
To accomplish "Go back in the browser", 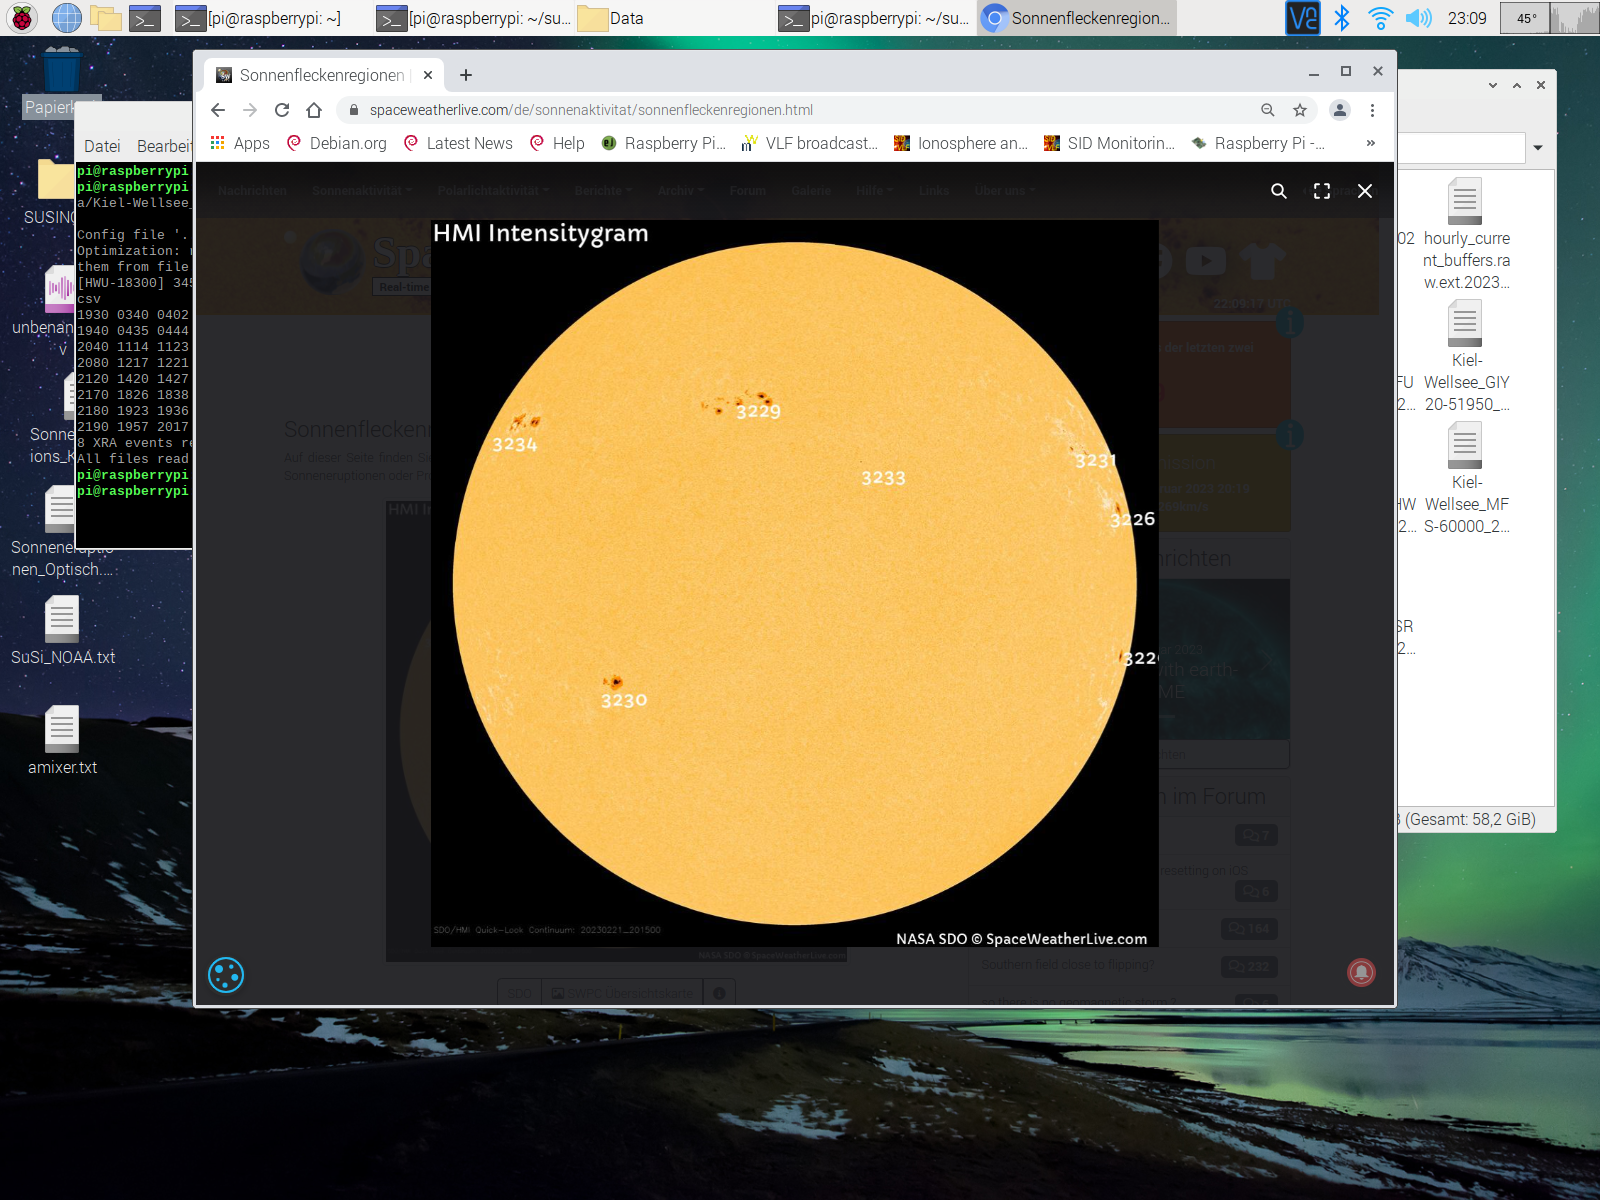I will pos(218,110).
